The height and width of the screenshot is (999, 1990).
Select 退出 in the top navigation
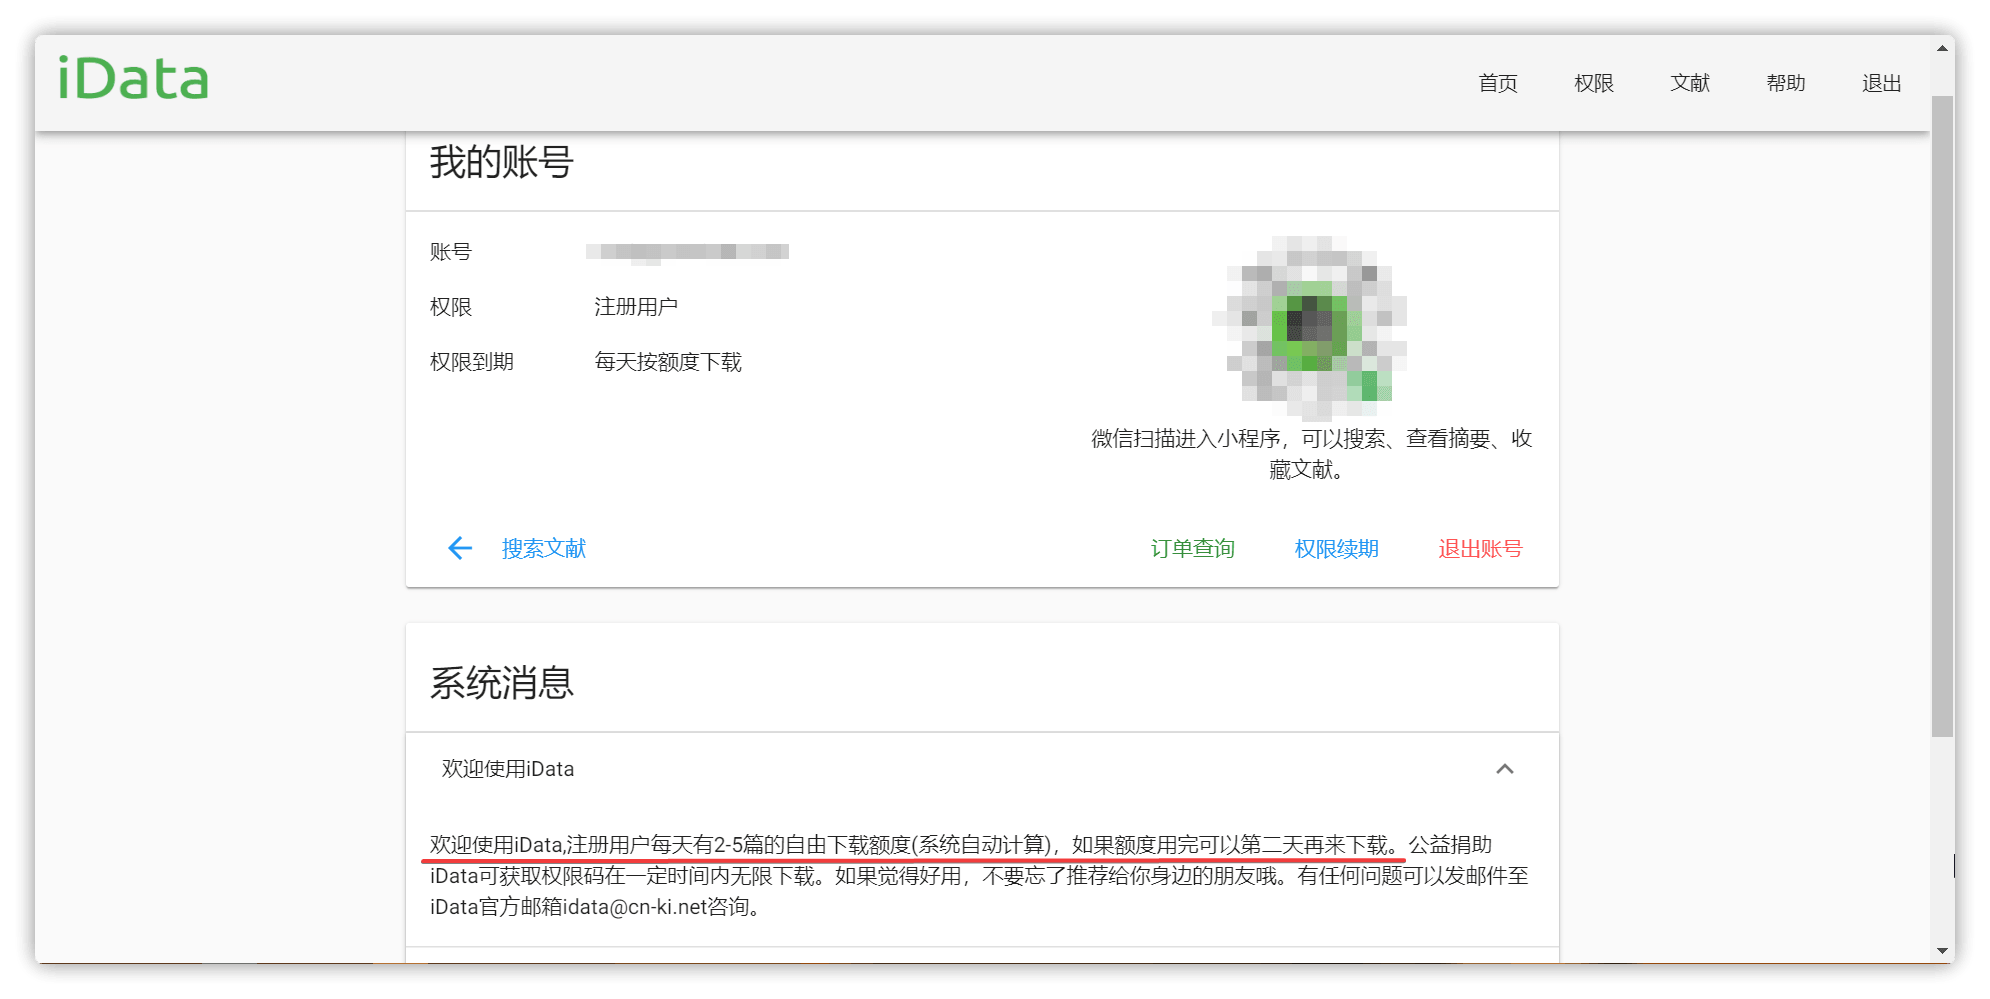click(1881, 83)
